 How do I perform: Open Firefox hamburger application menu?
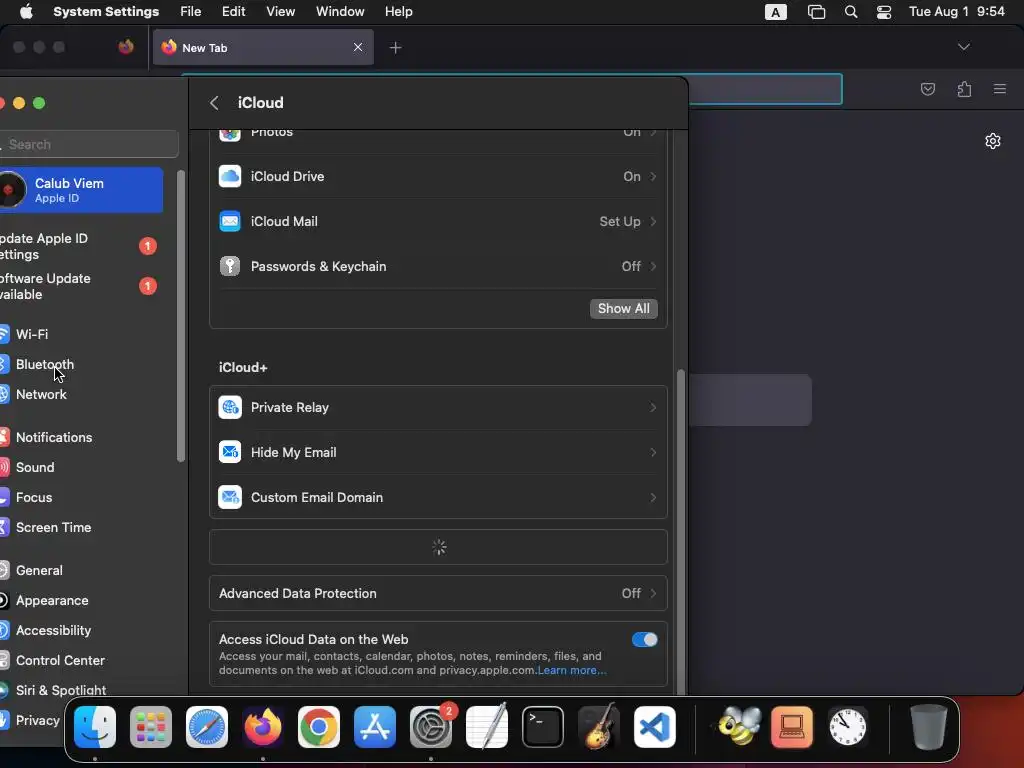pyautogui.click(x=1000, y=89)
